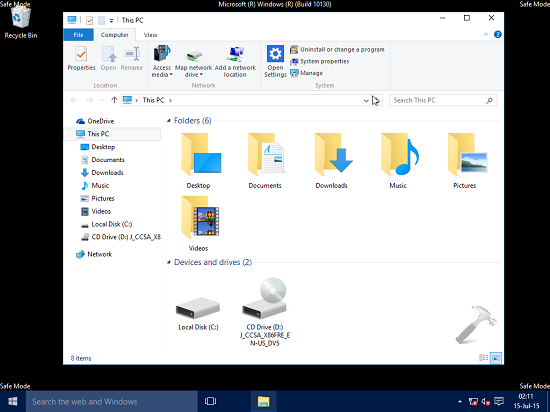Select Downloads in navigation pane

pyautogui.click(x=102, y=173)
